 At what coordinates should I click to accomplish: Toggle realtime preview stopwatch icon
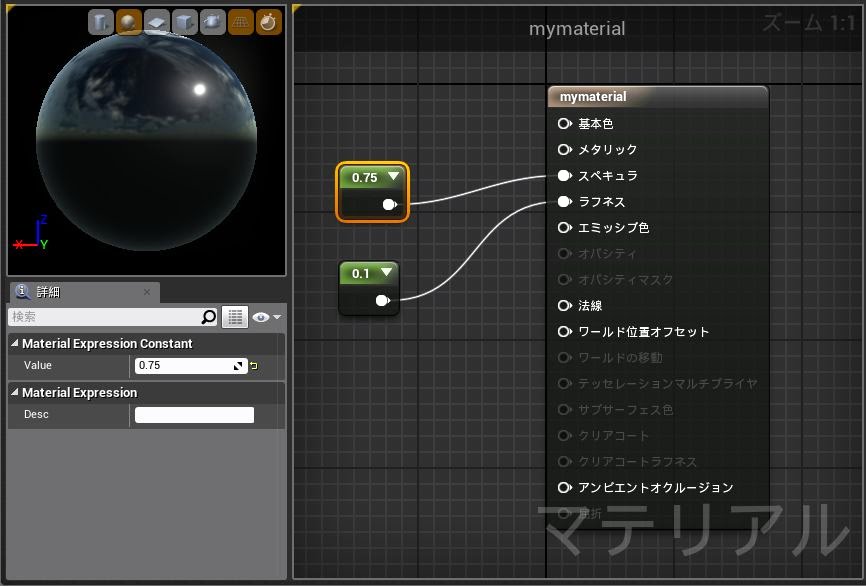(x=269, y=22)
